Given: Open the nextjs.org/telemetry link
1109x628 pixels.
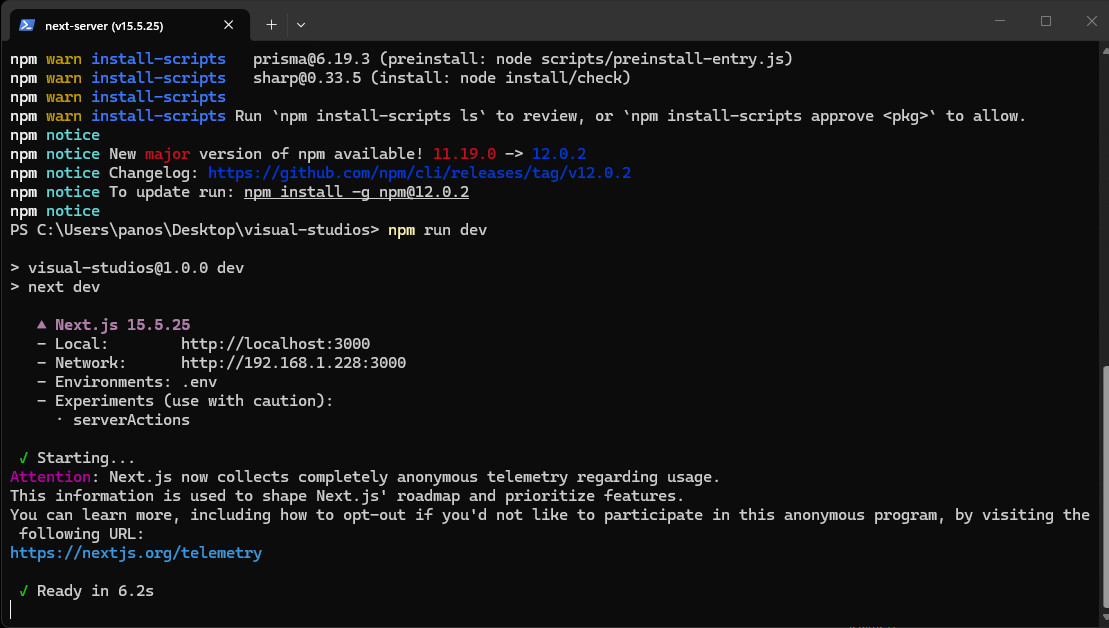Looking at the screenshot, I should (x=136, y=553).
